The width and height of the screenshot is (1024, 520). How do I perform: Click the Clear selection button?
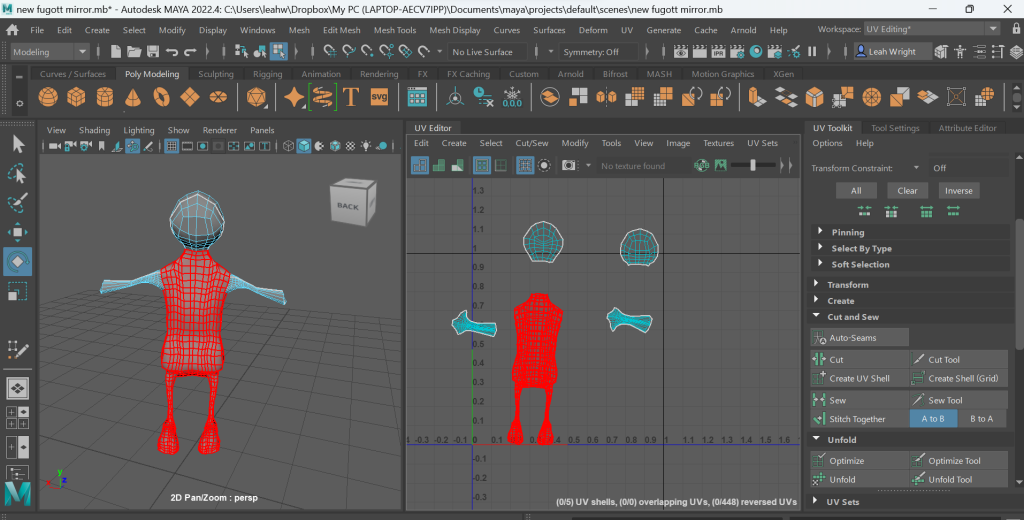(x=907, y=191)
